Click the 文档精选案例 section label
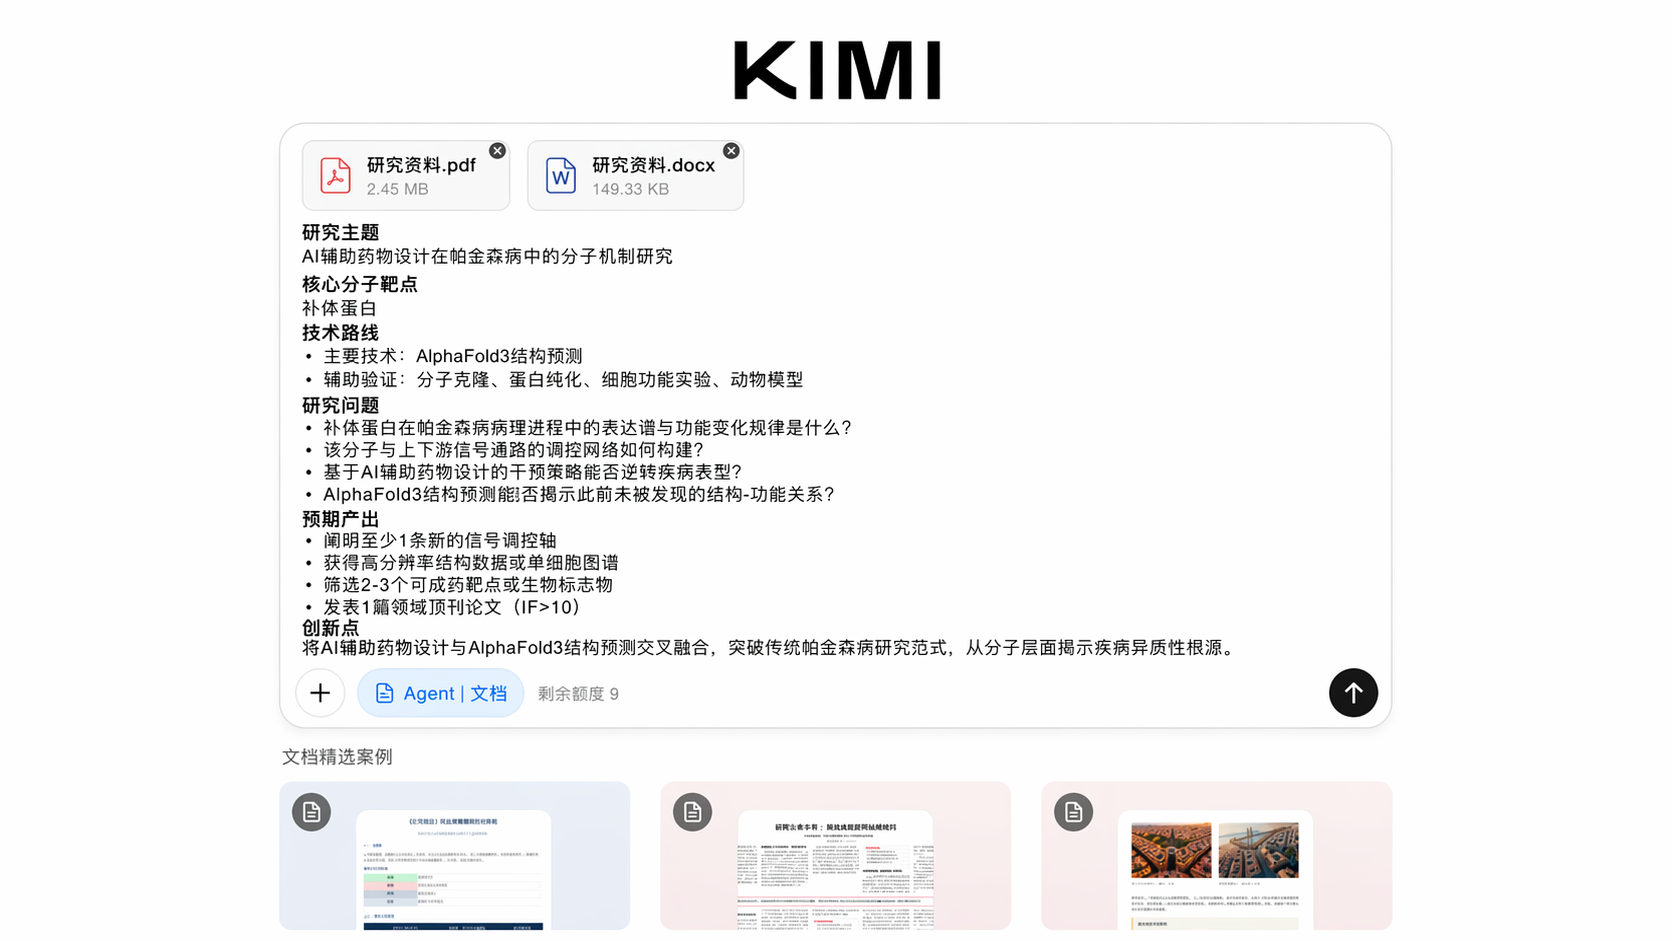This screenshot has width=1672, height=941. point(337,757)
